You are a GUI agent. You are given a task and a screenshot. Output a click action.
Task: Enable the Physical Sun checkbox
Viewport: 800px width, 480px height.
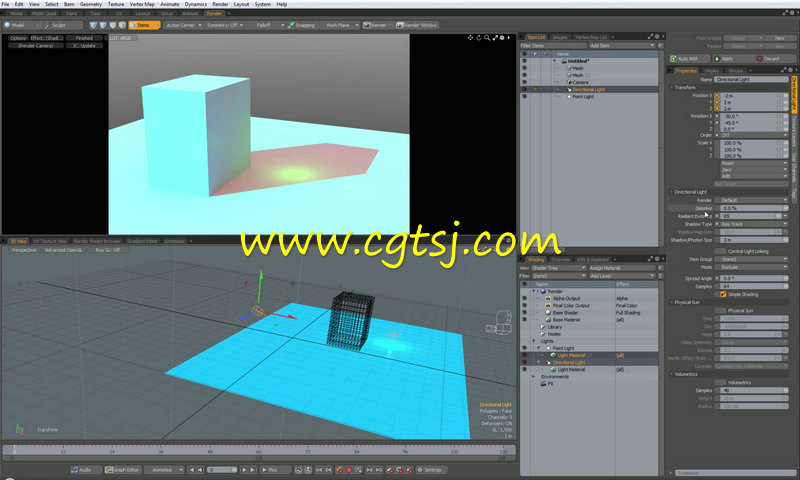coord(720,310)
